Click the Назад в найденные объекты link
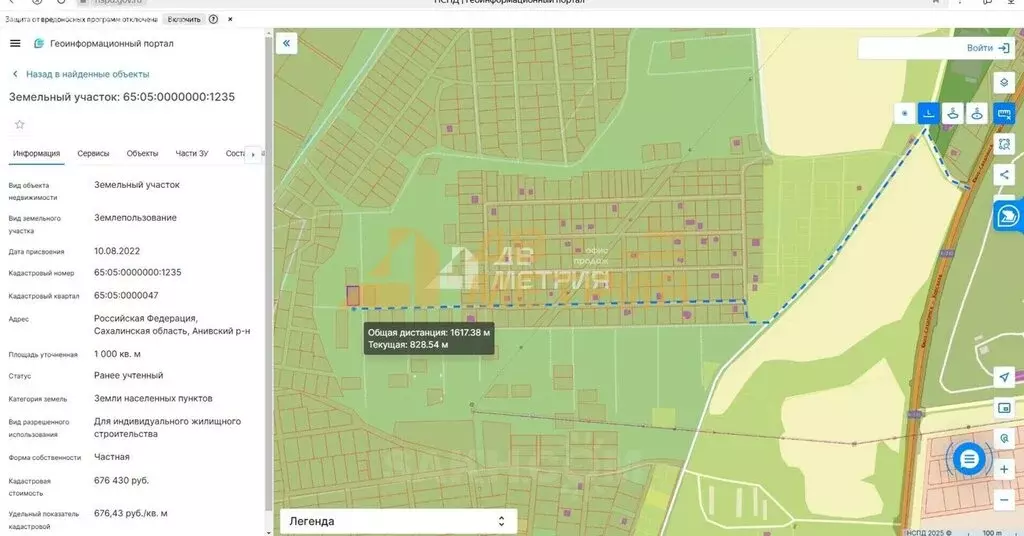The height and width of the screenshot is (536, 1024). coord(88,74)
